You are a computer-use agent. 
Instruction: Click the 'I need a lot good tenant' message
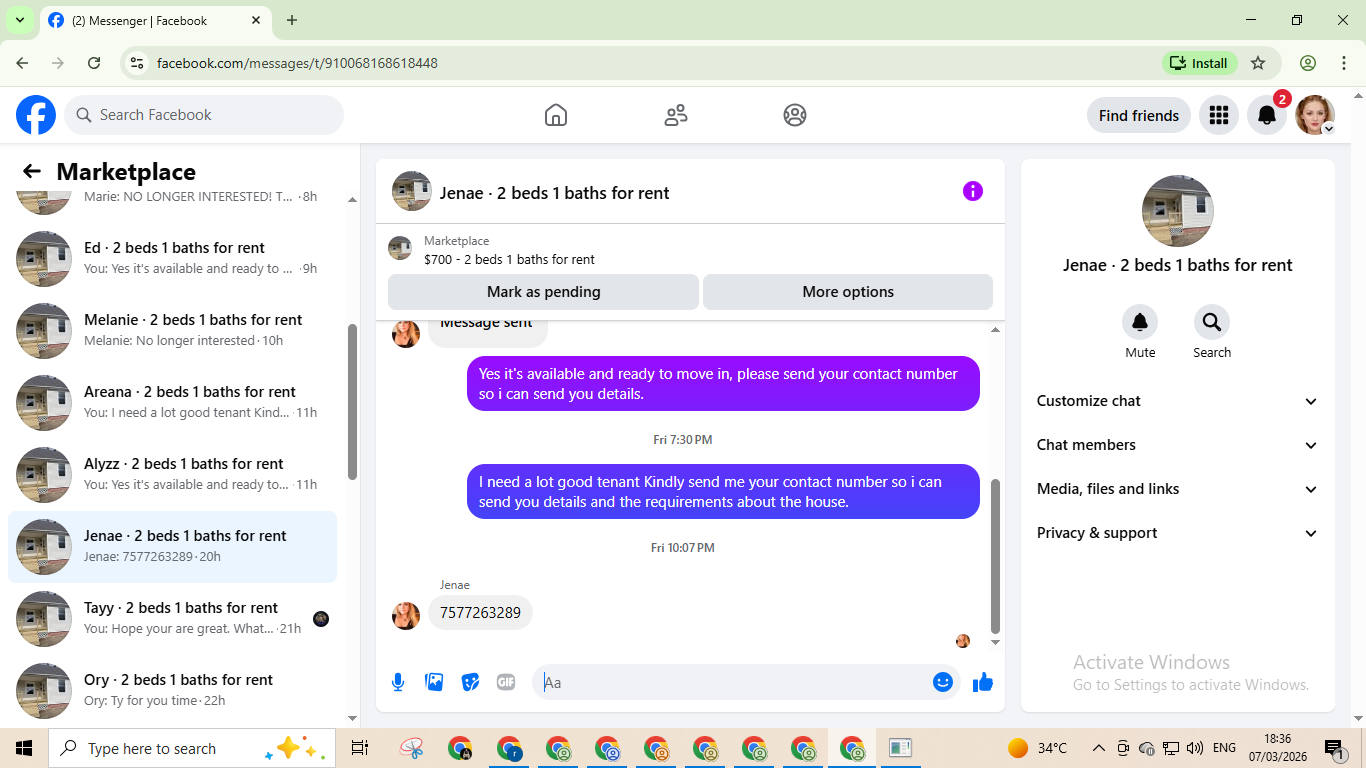pyautogui.click(x=723, y=491)
